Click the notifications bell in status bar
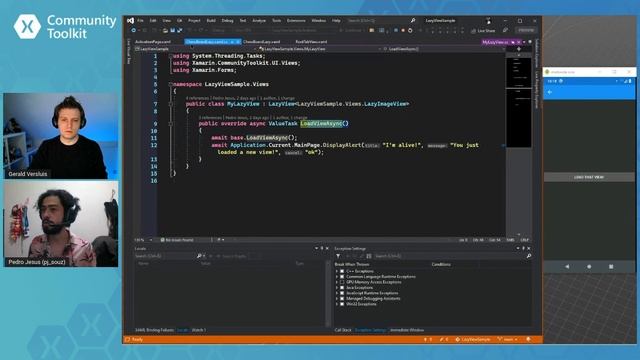Viewport: 640px width, 360px height. click(528, 339)
